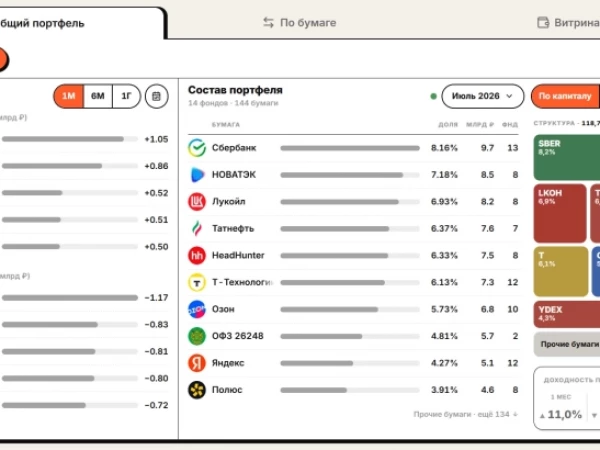Screen dimensions: 600x450
Task: Click the HeadHunter share value 6.33%
Action: (444, 255)
